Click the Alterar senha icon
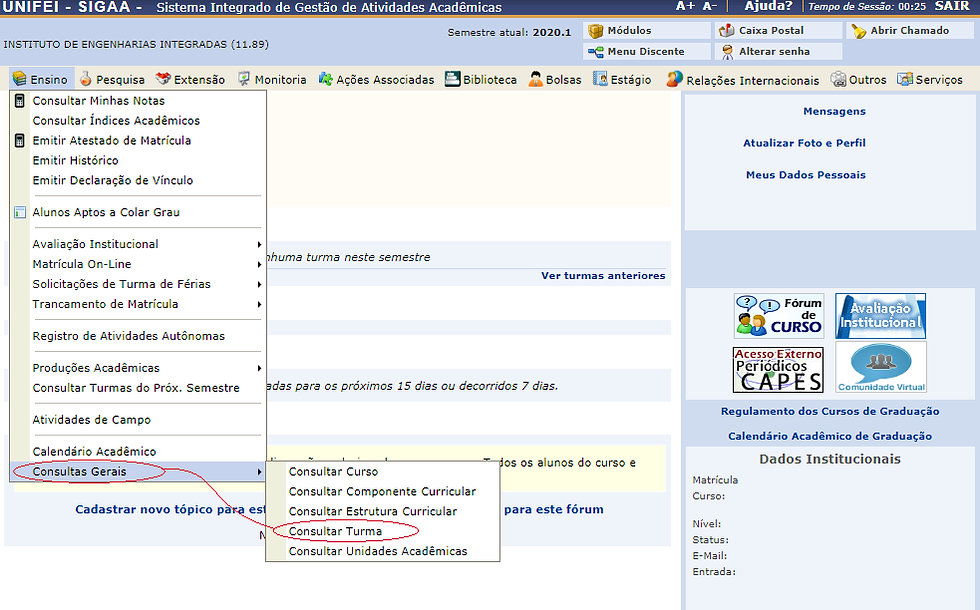 click(727, 52)
